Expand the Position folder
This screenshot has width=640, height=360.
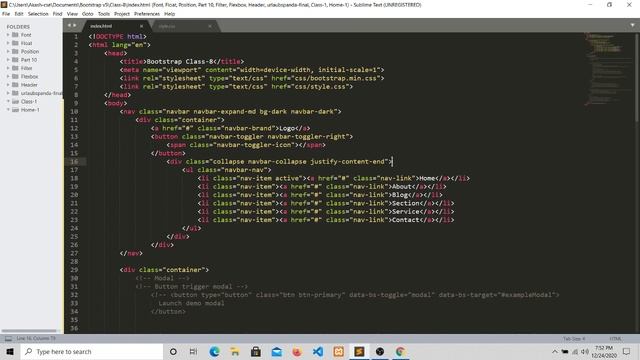(x=8, y=51)
